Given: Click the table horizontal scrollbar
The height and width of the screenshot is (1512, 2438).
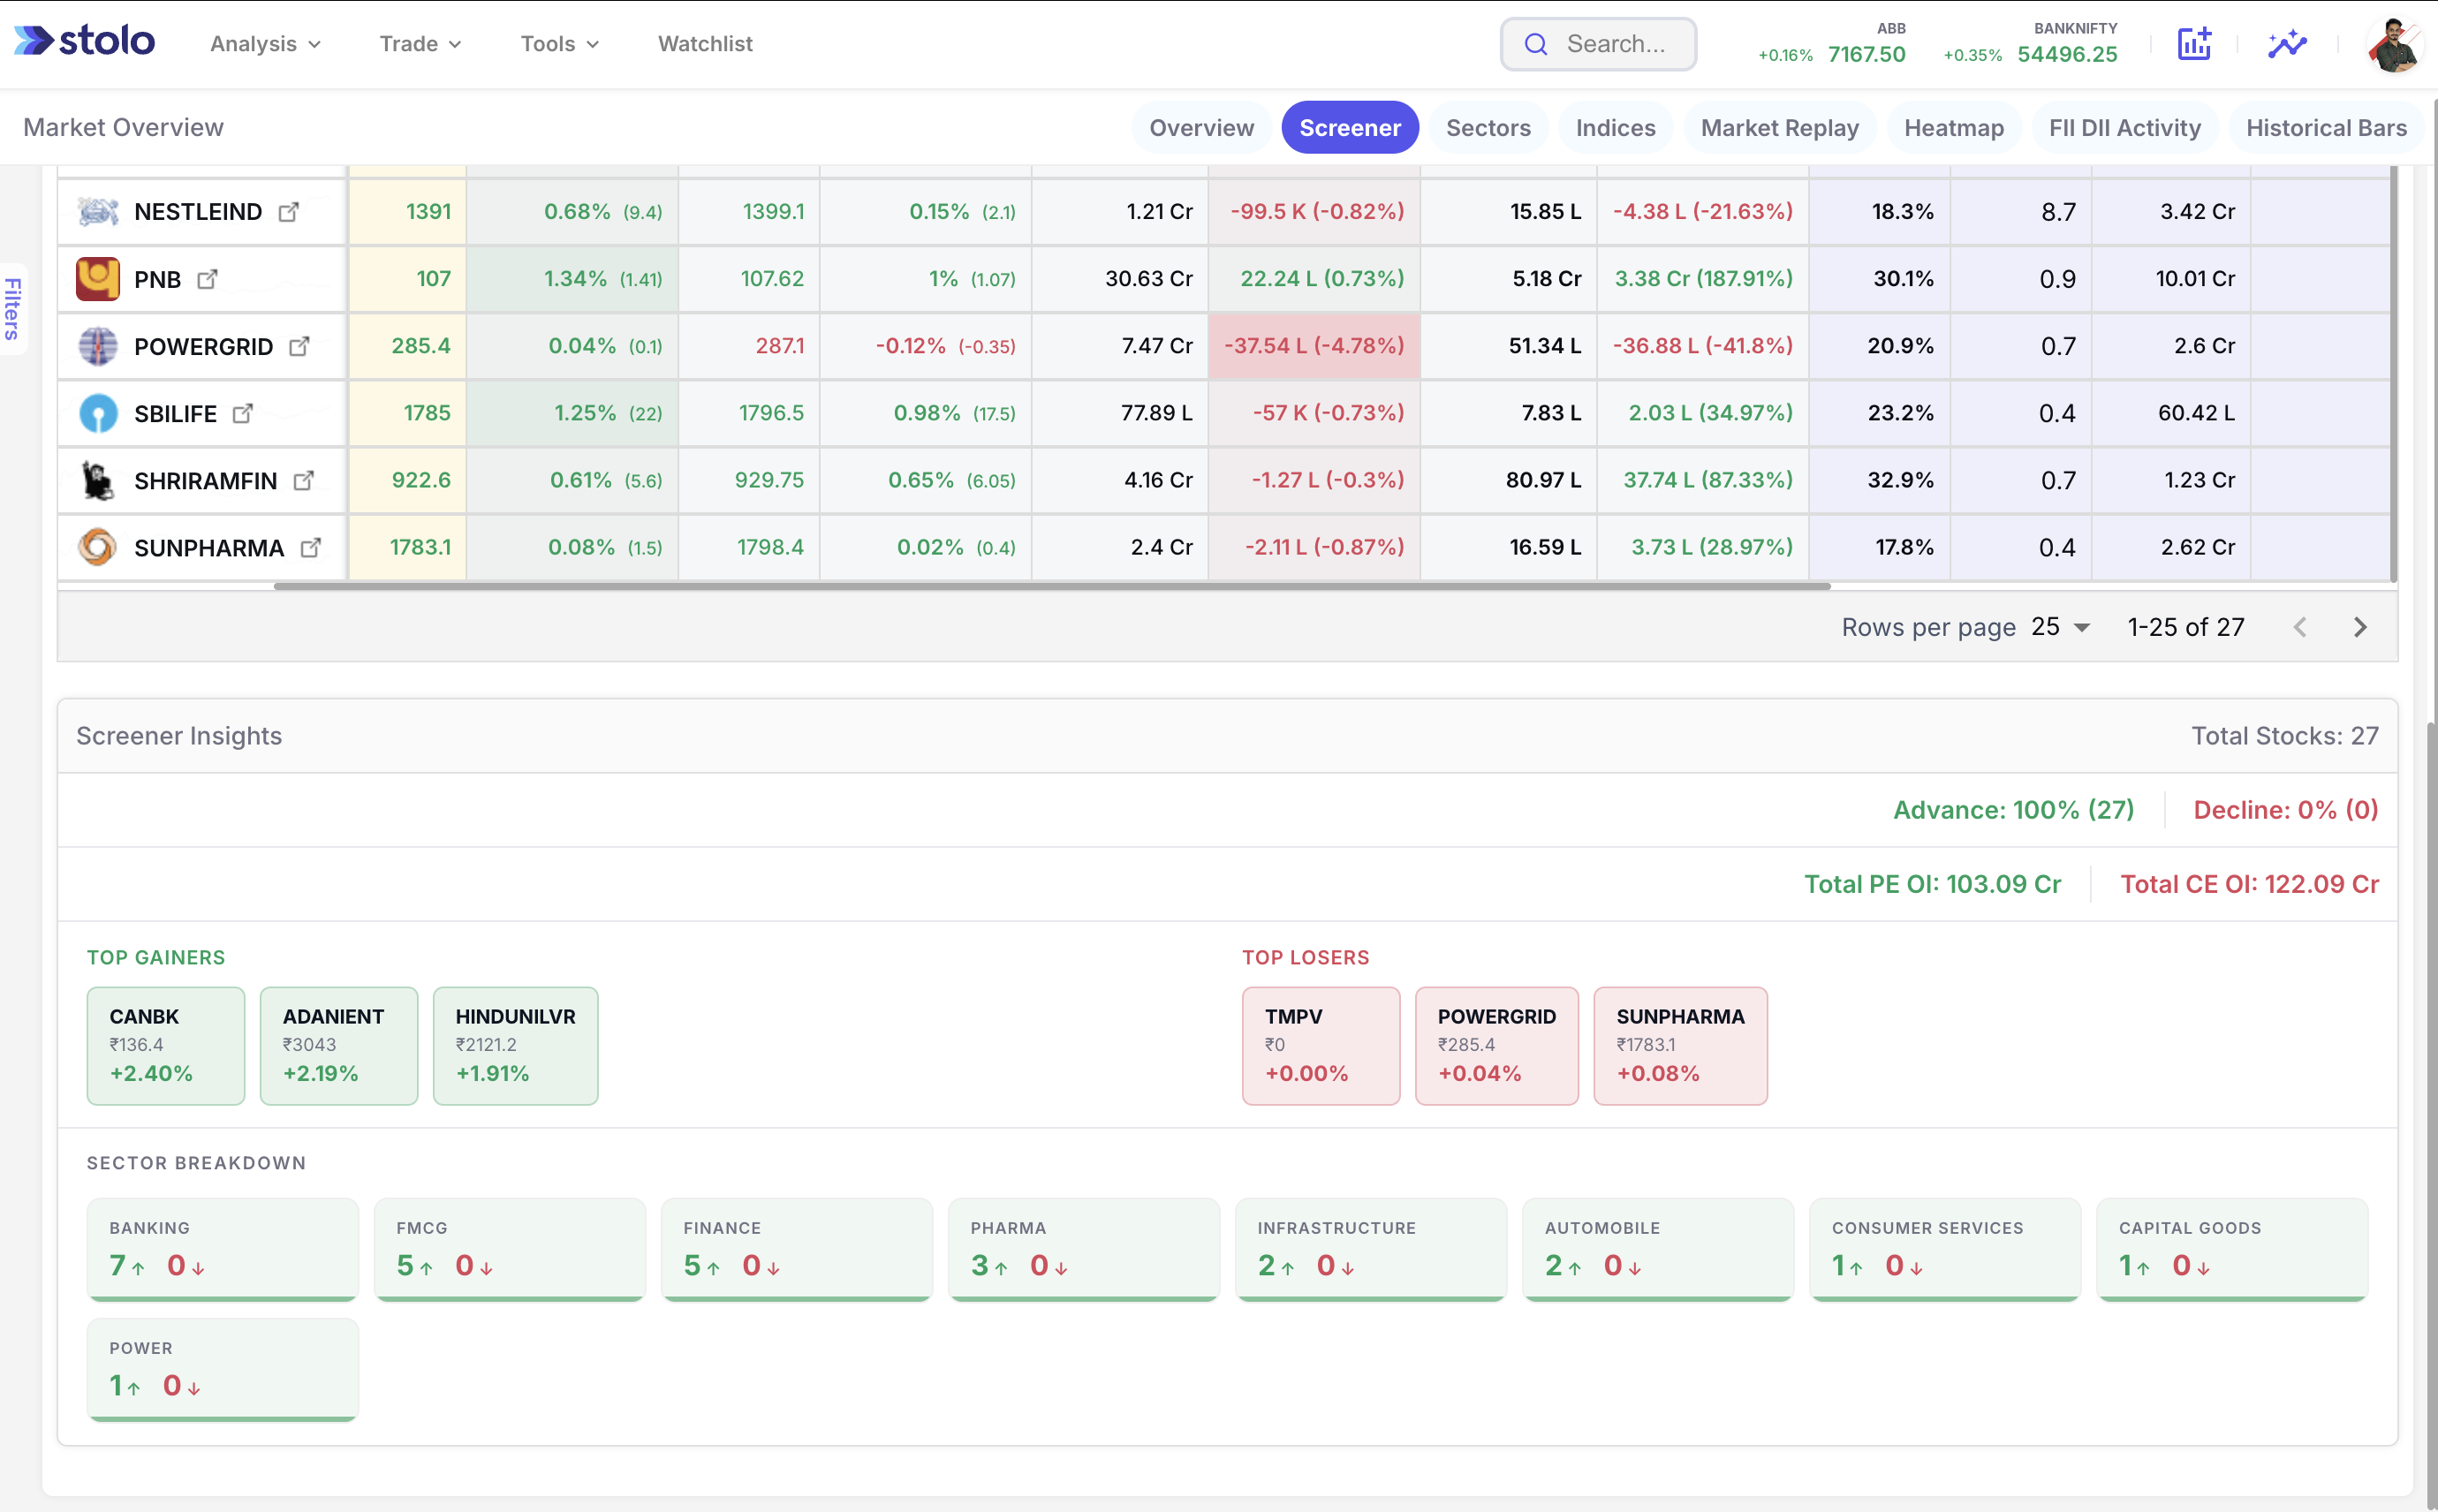Looking at the screenshot, I should (x=1052, y=586).
